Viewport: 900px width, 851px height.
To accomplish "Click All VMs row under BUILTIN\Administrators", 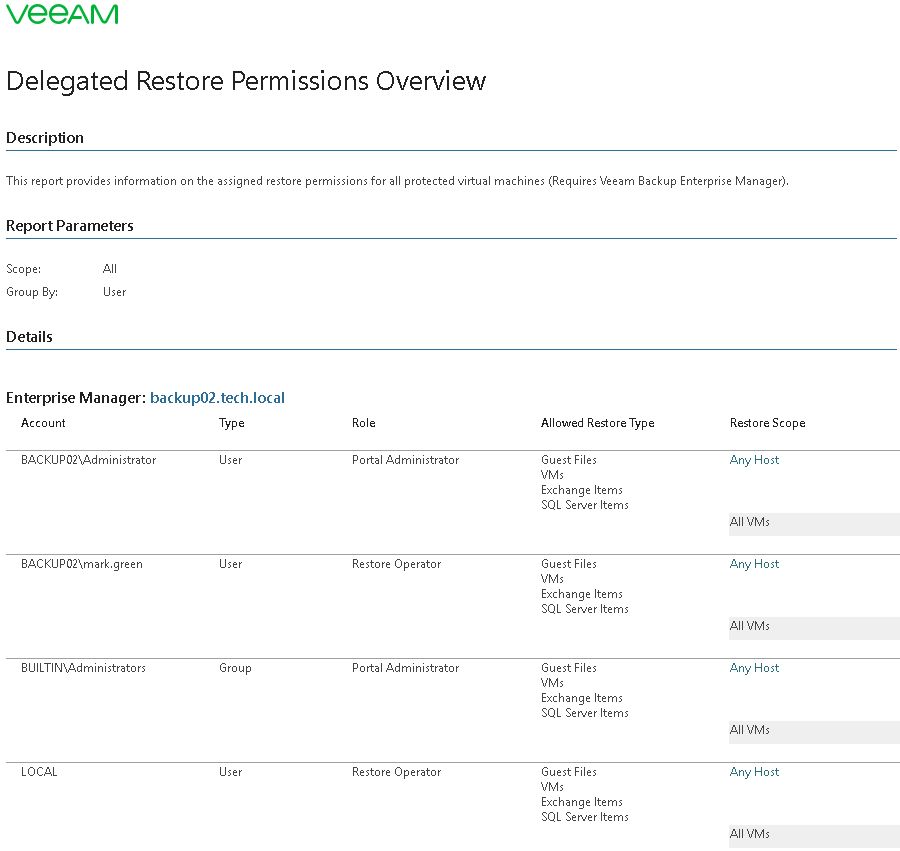I will coord(814,732).
